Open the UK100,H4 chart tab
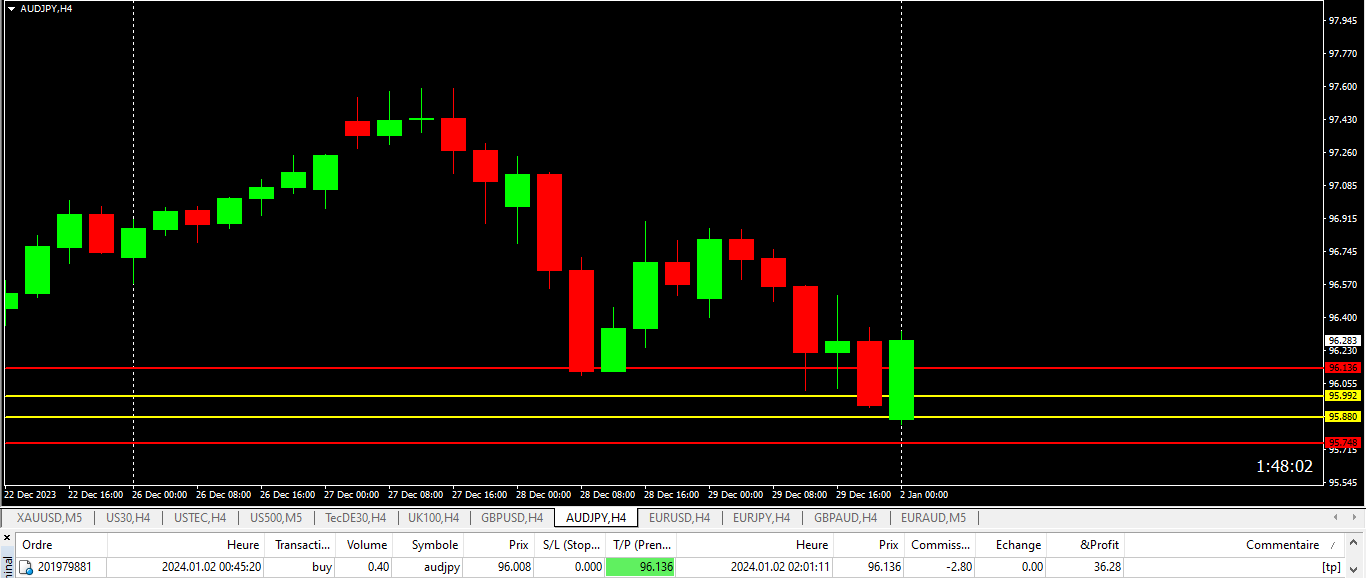This screenshot has width=1366, height=578. pos(433,517)
